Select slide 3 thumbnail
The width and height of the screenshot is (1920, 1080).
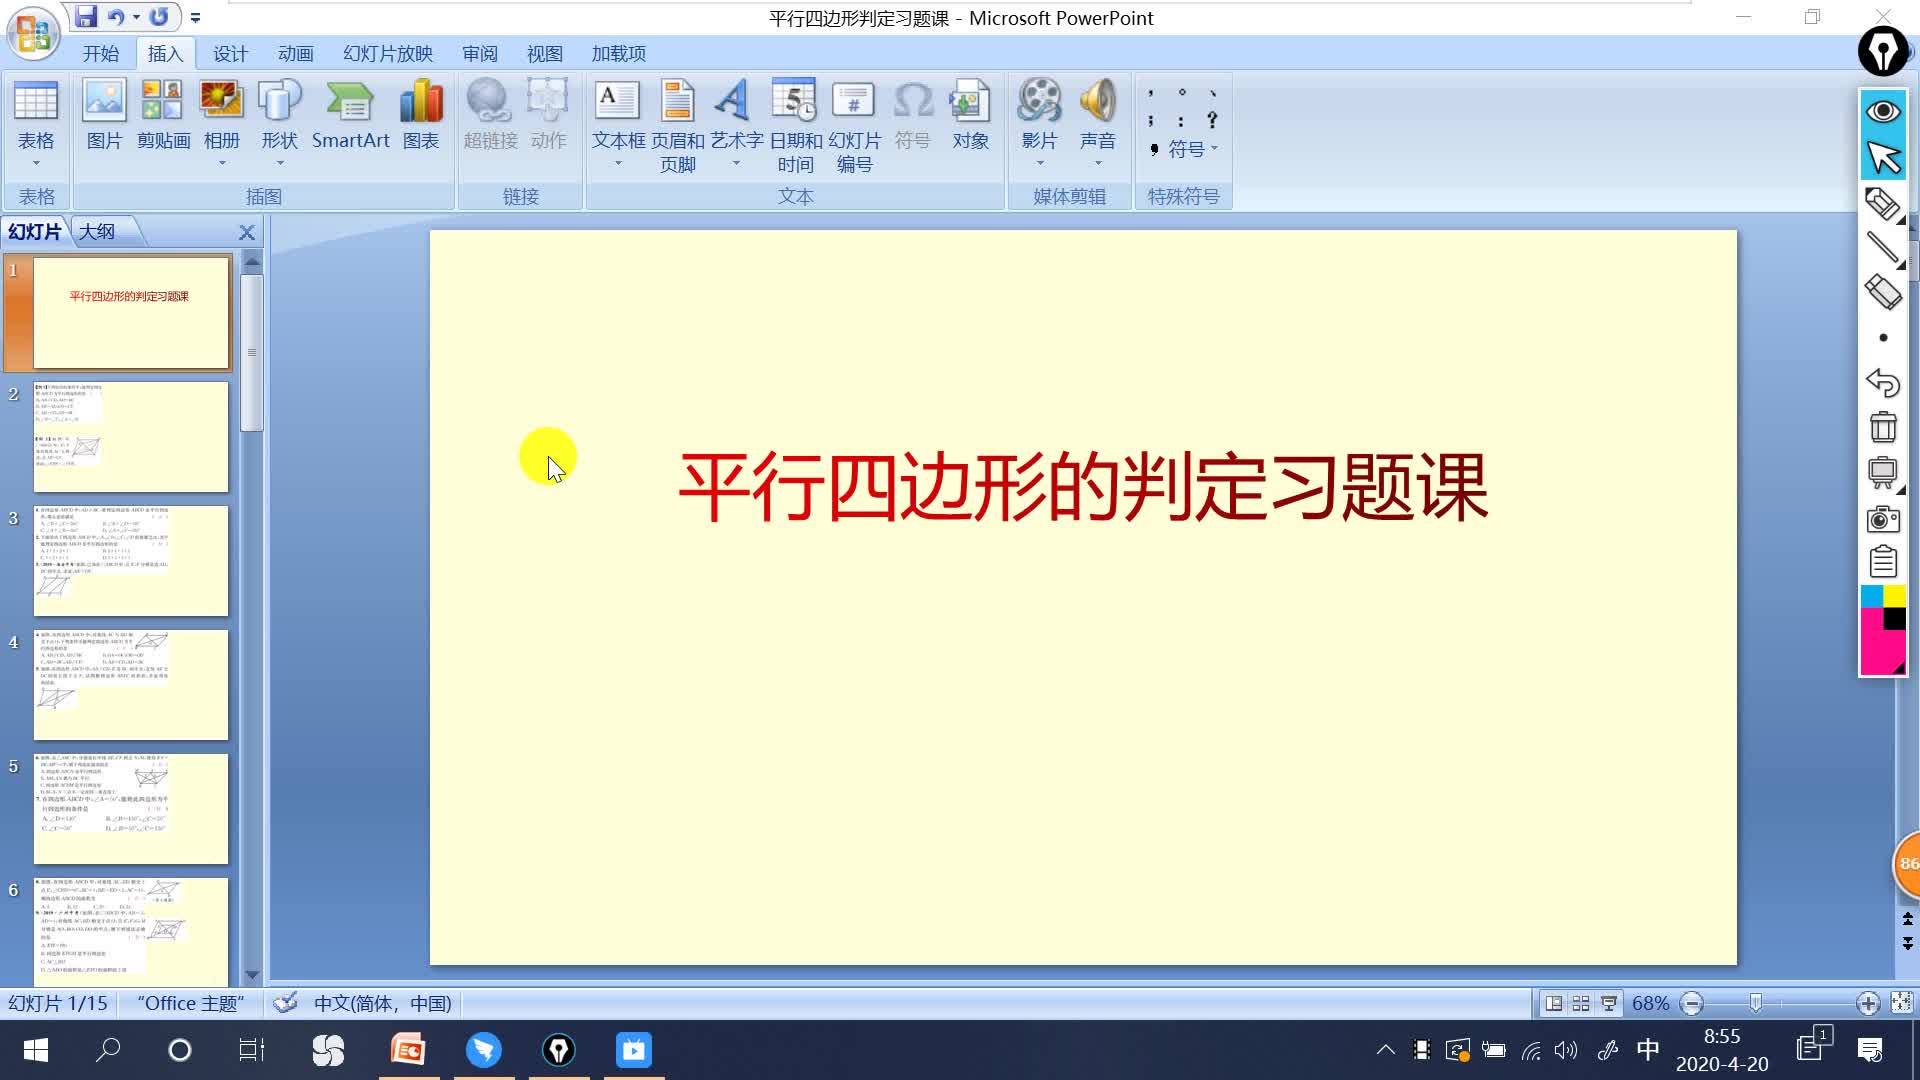tap(131, 560)
